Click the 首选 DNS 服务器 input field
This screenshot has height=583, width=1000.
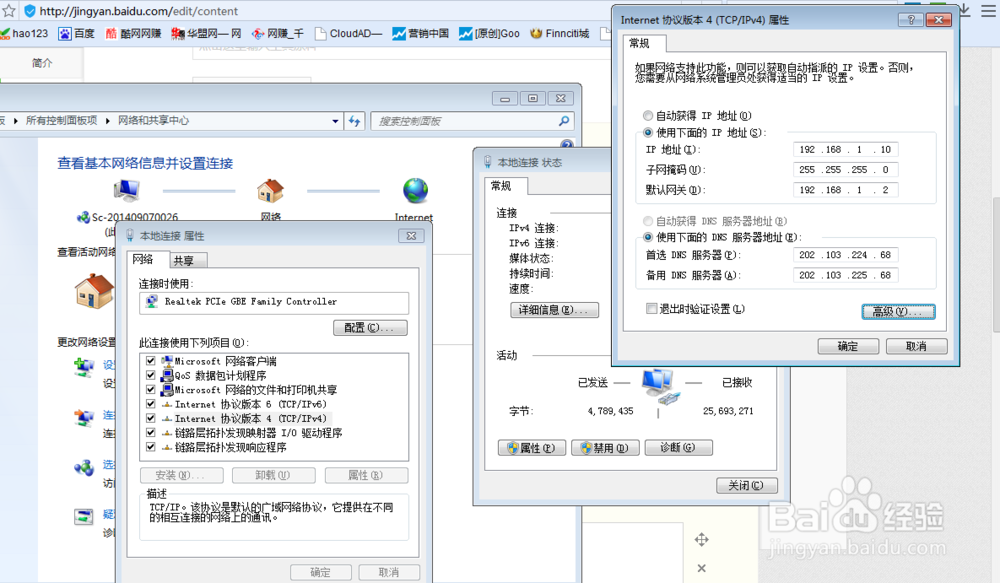point(845,254)
